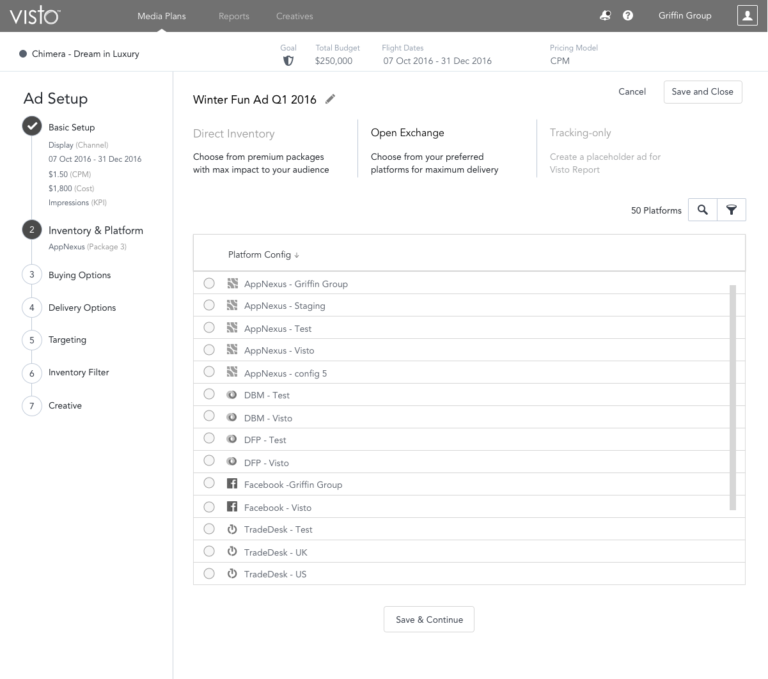Click the platform list scrollbar
768x679 pixels.
pyautogui.click(x=733, y=397)
